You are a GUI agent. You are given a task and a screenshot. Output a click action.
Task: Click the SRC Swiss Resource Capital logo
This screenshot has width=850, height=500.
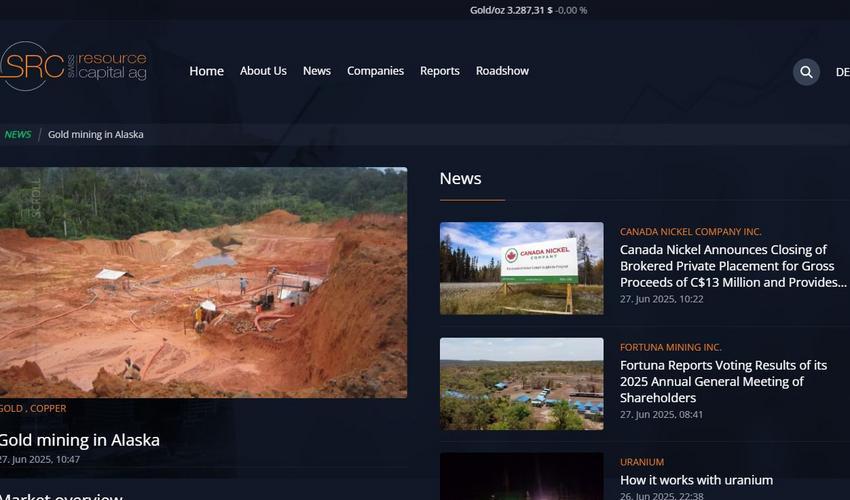tap(73, 66)
